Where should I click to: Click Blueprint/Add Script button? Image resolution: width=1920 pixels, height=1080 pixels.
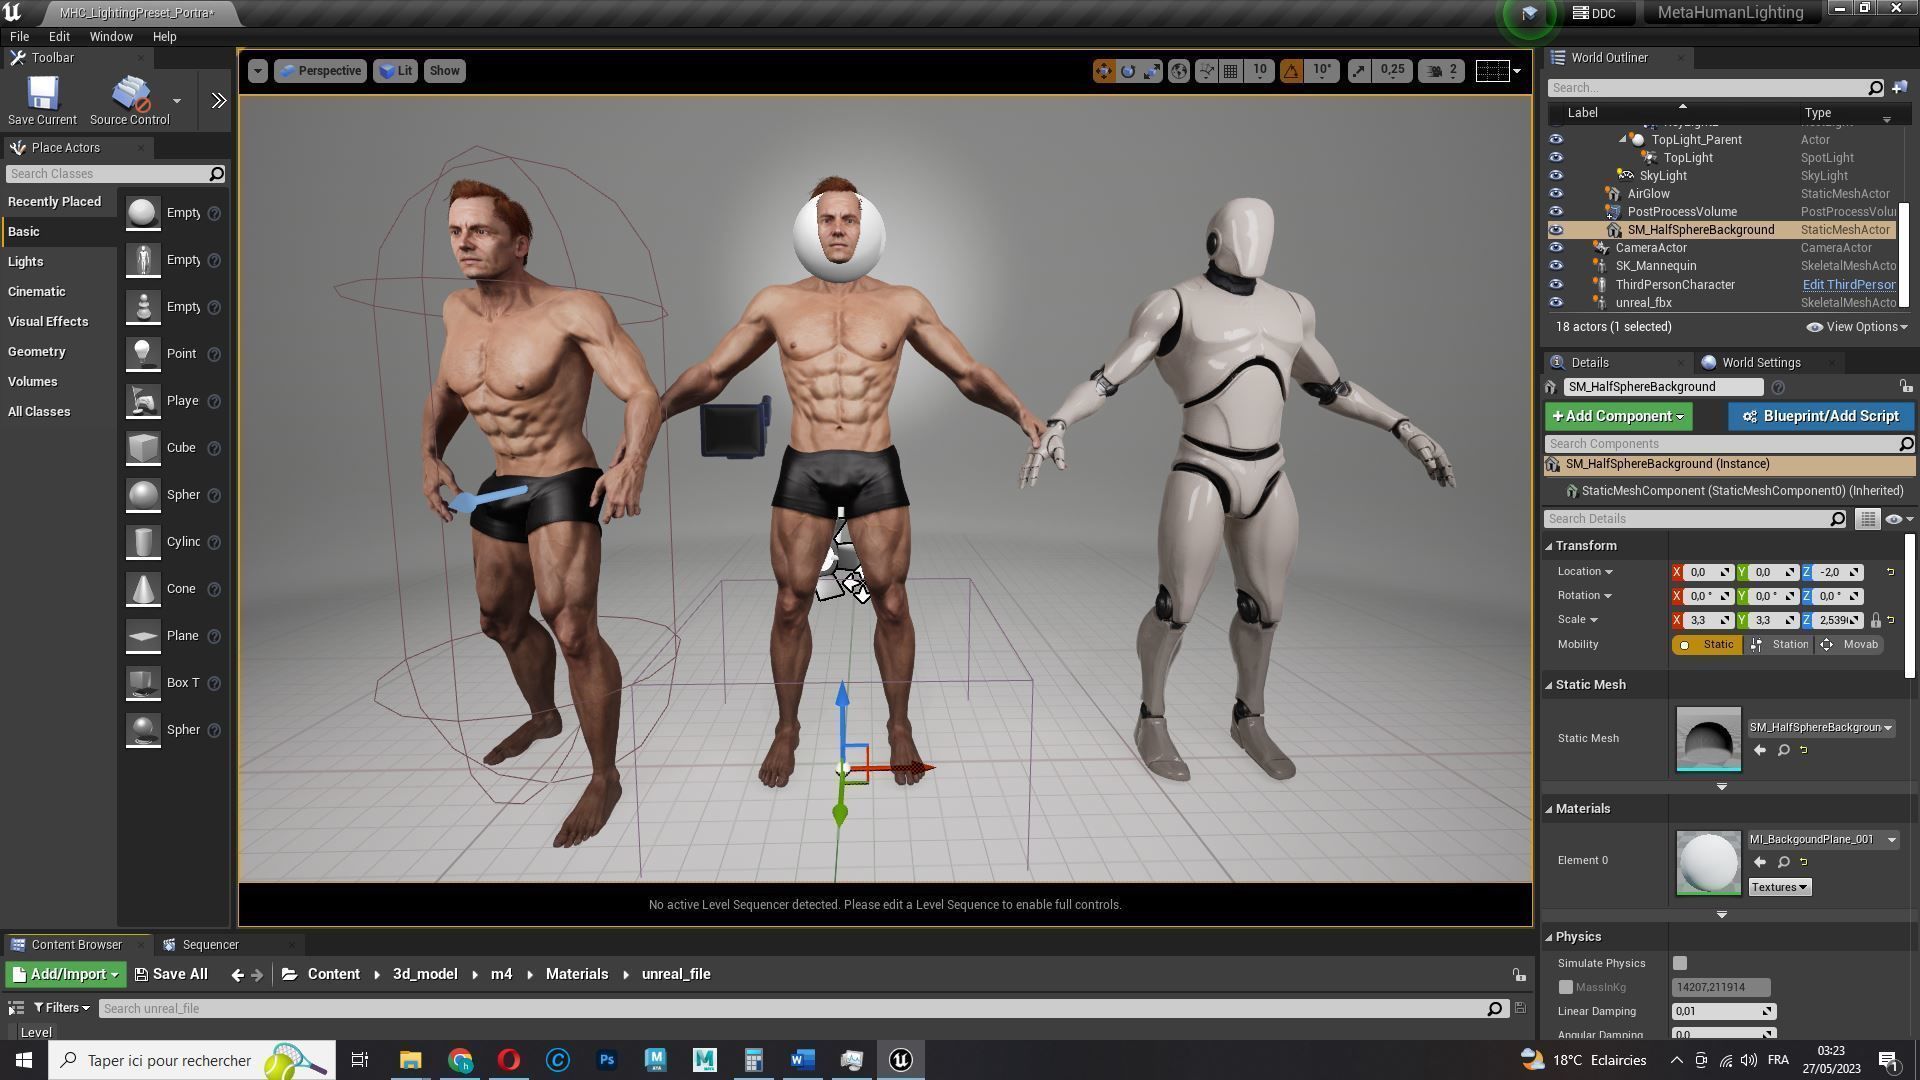pos(1819,416)
